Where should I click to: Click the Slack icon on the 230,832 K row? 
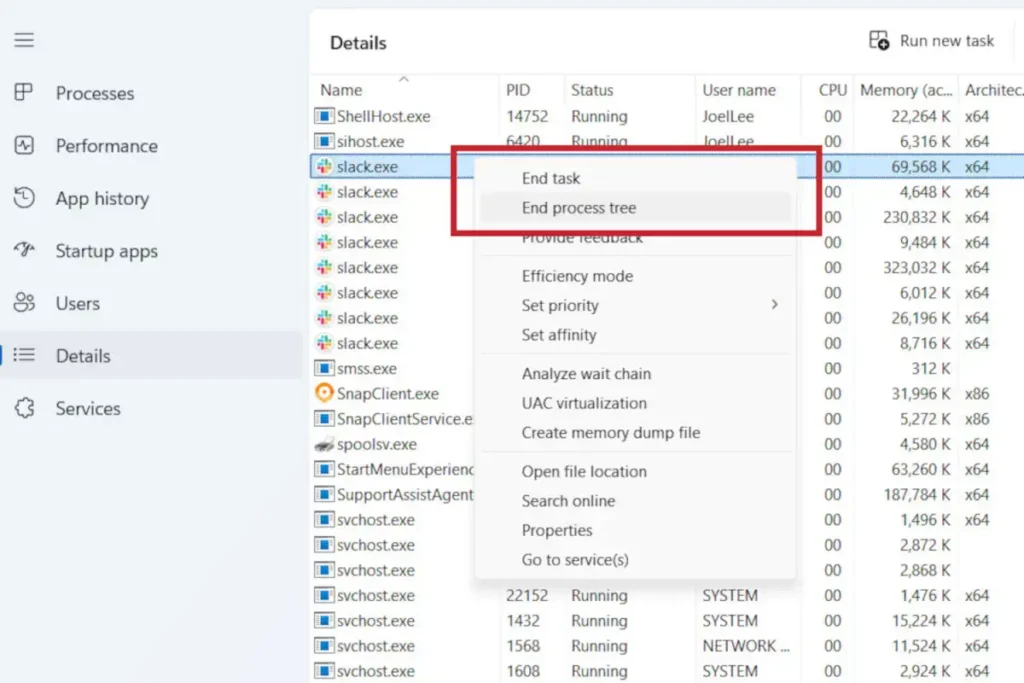[x=324, y=217]
